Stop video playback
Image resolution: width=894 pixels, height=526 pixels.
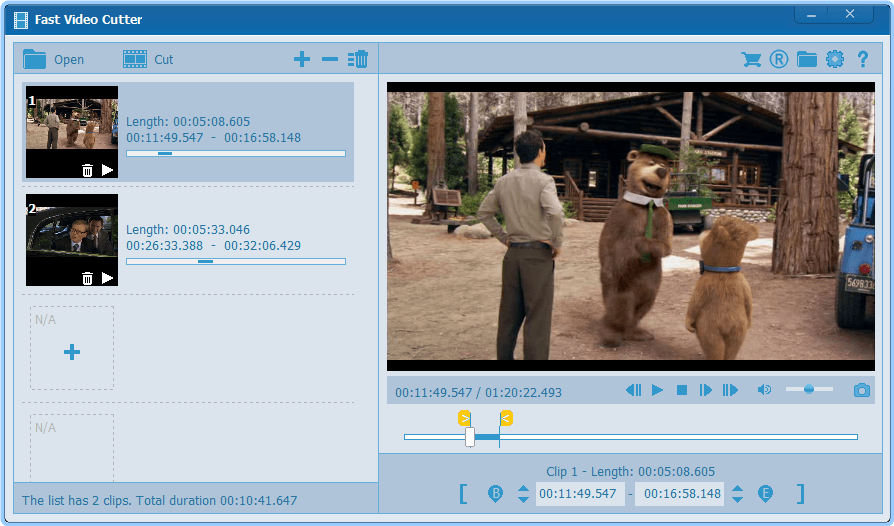pyautogui.click(x=681, y=390)
